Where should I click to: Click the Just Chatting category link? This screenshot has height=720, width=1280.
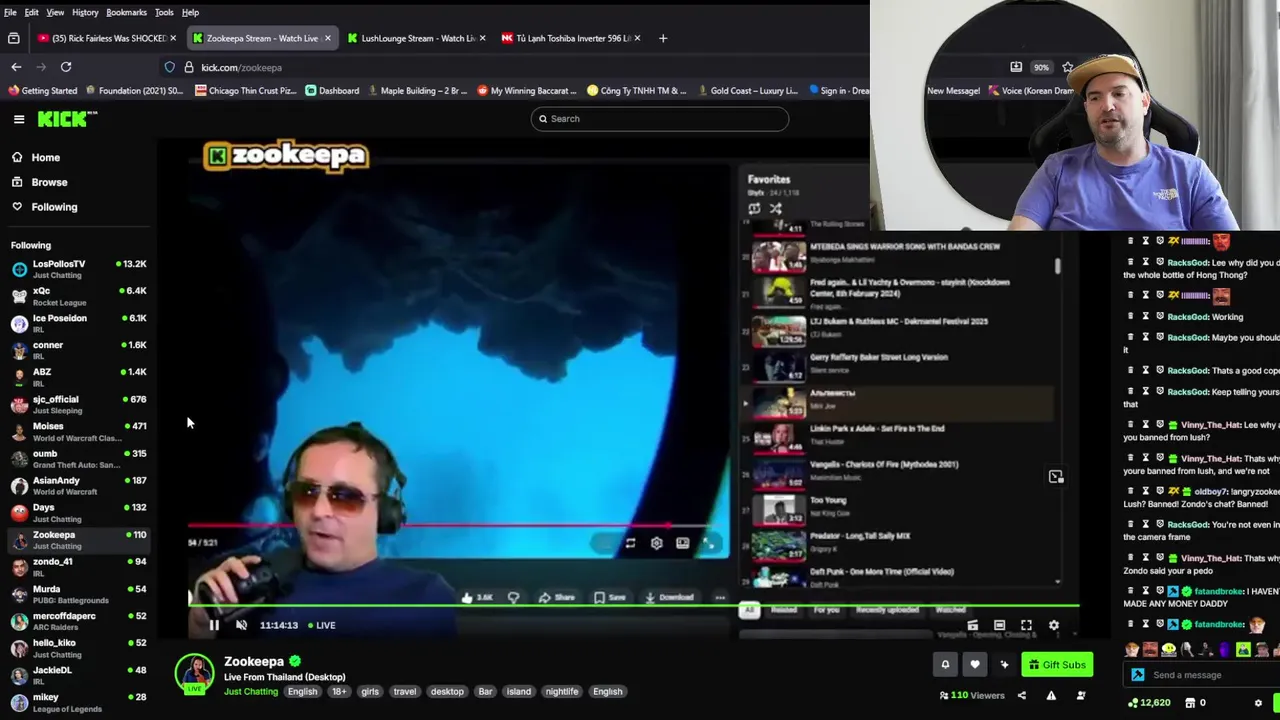pos(251,692)
